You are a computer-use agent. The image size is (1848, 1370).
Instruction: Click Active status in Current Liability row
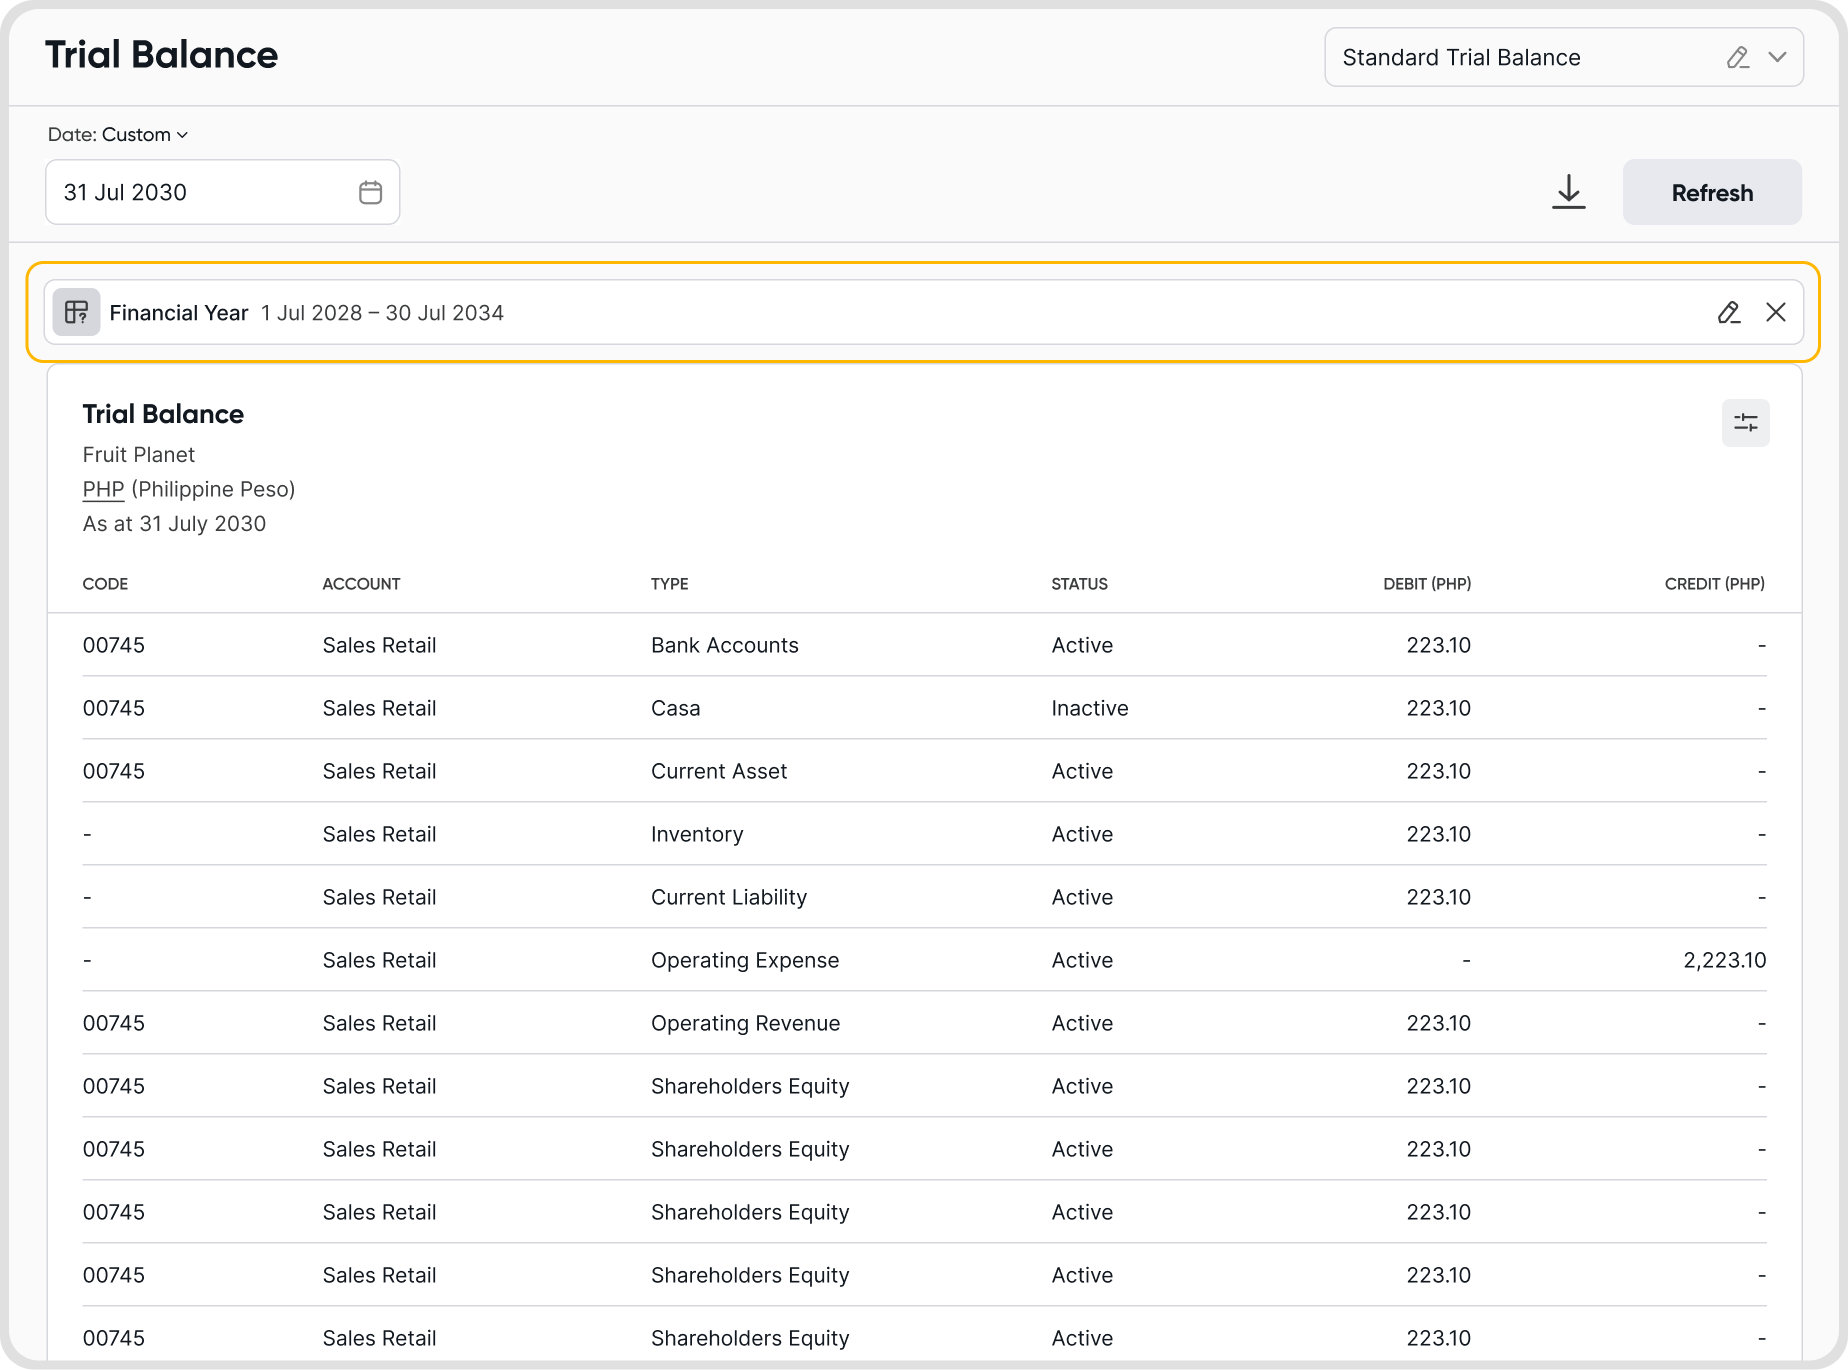[1082, 898]
